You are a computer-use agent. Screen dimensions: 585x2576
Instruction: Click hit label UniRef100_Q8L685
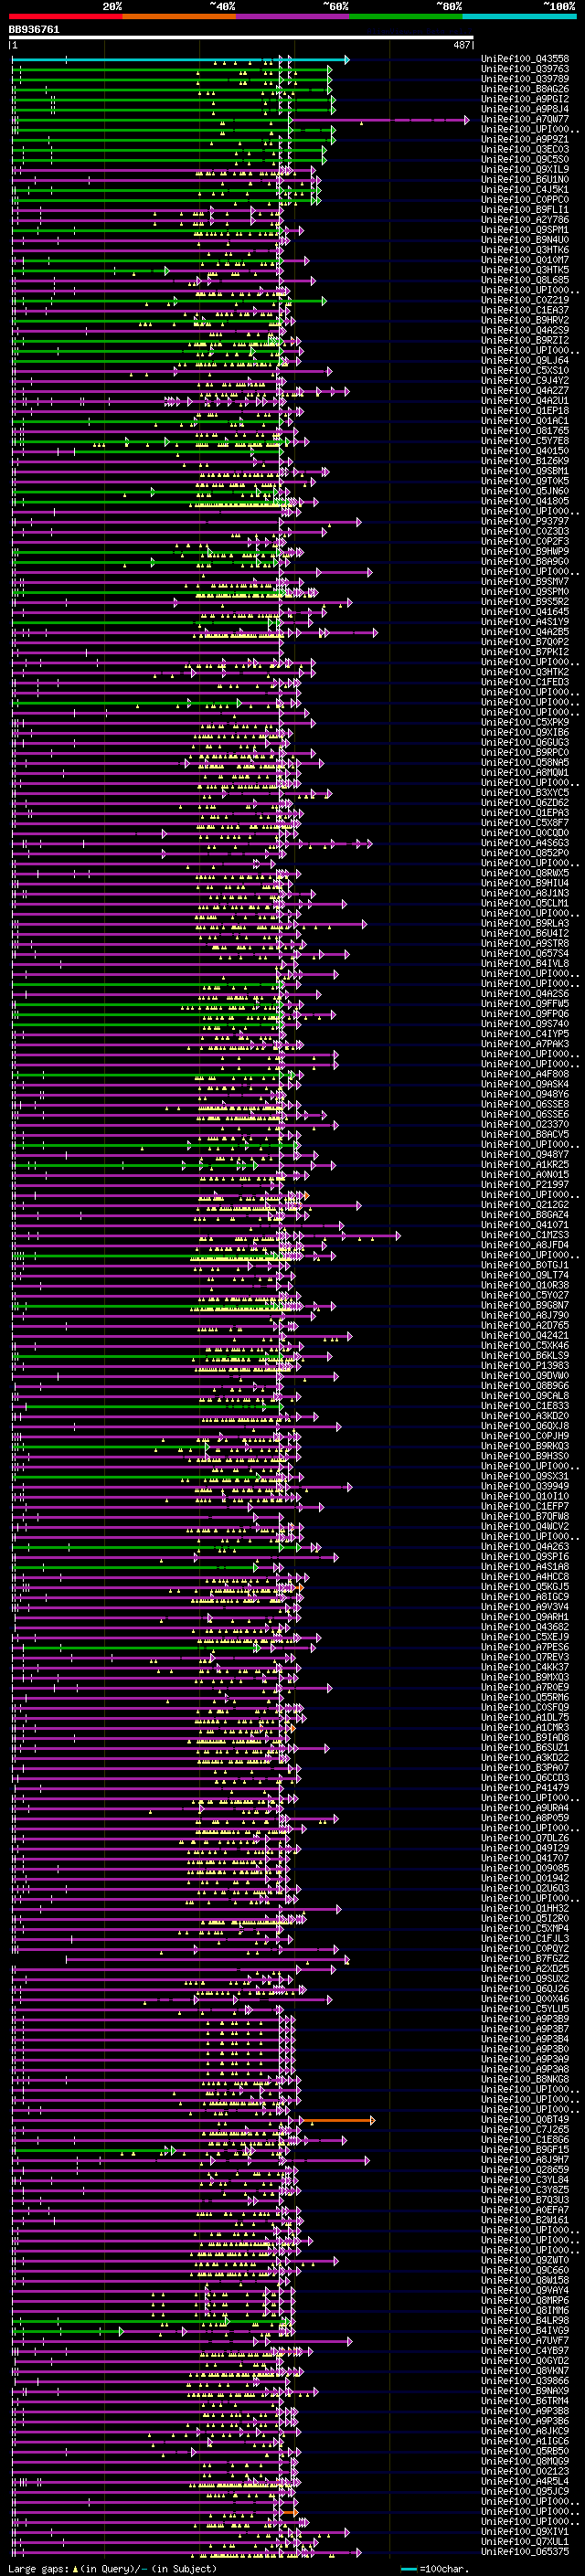[x=525, y=280]
